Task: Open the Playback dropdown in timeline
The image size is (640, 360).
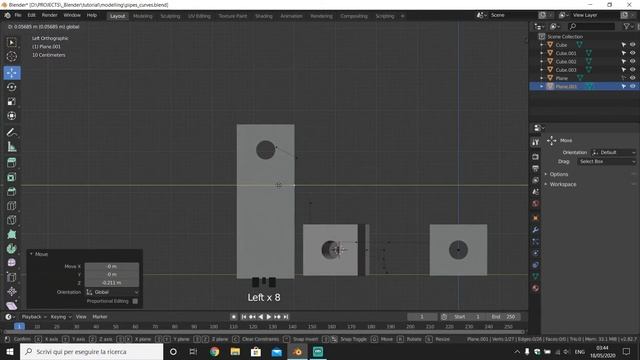Action: (x=34, y=317)
